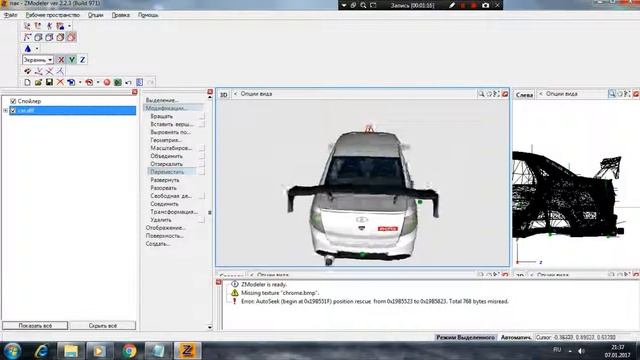Open the dropdown arrow after import icon
The image size is (640, 360).
[80, 82]
